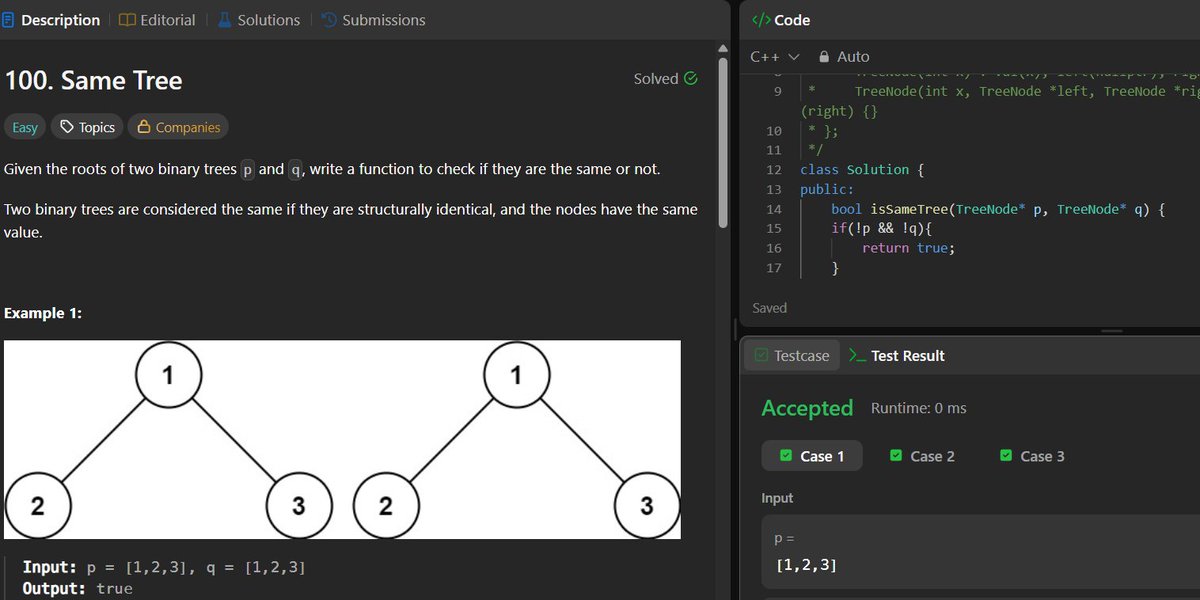Open the Description tab
The image size is (1200, 600).
point(51,20)
